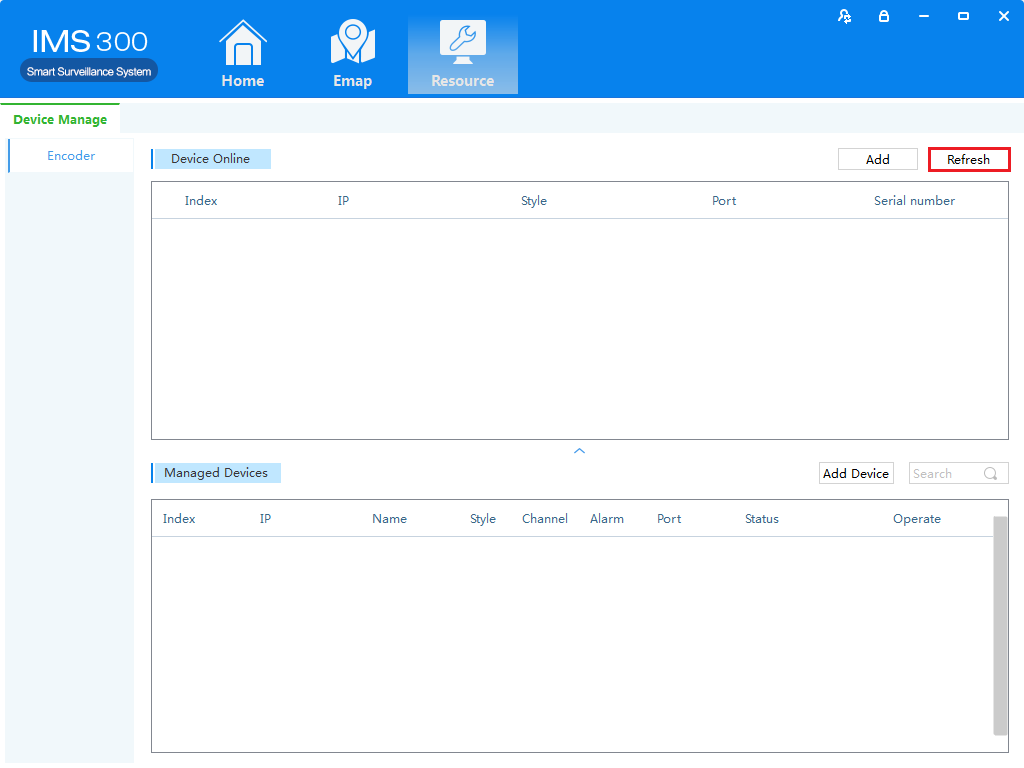Select Encoder in the left sidebar

[x=71, y=156]
